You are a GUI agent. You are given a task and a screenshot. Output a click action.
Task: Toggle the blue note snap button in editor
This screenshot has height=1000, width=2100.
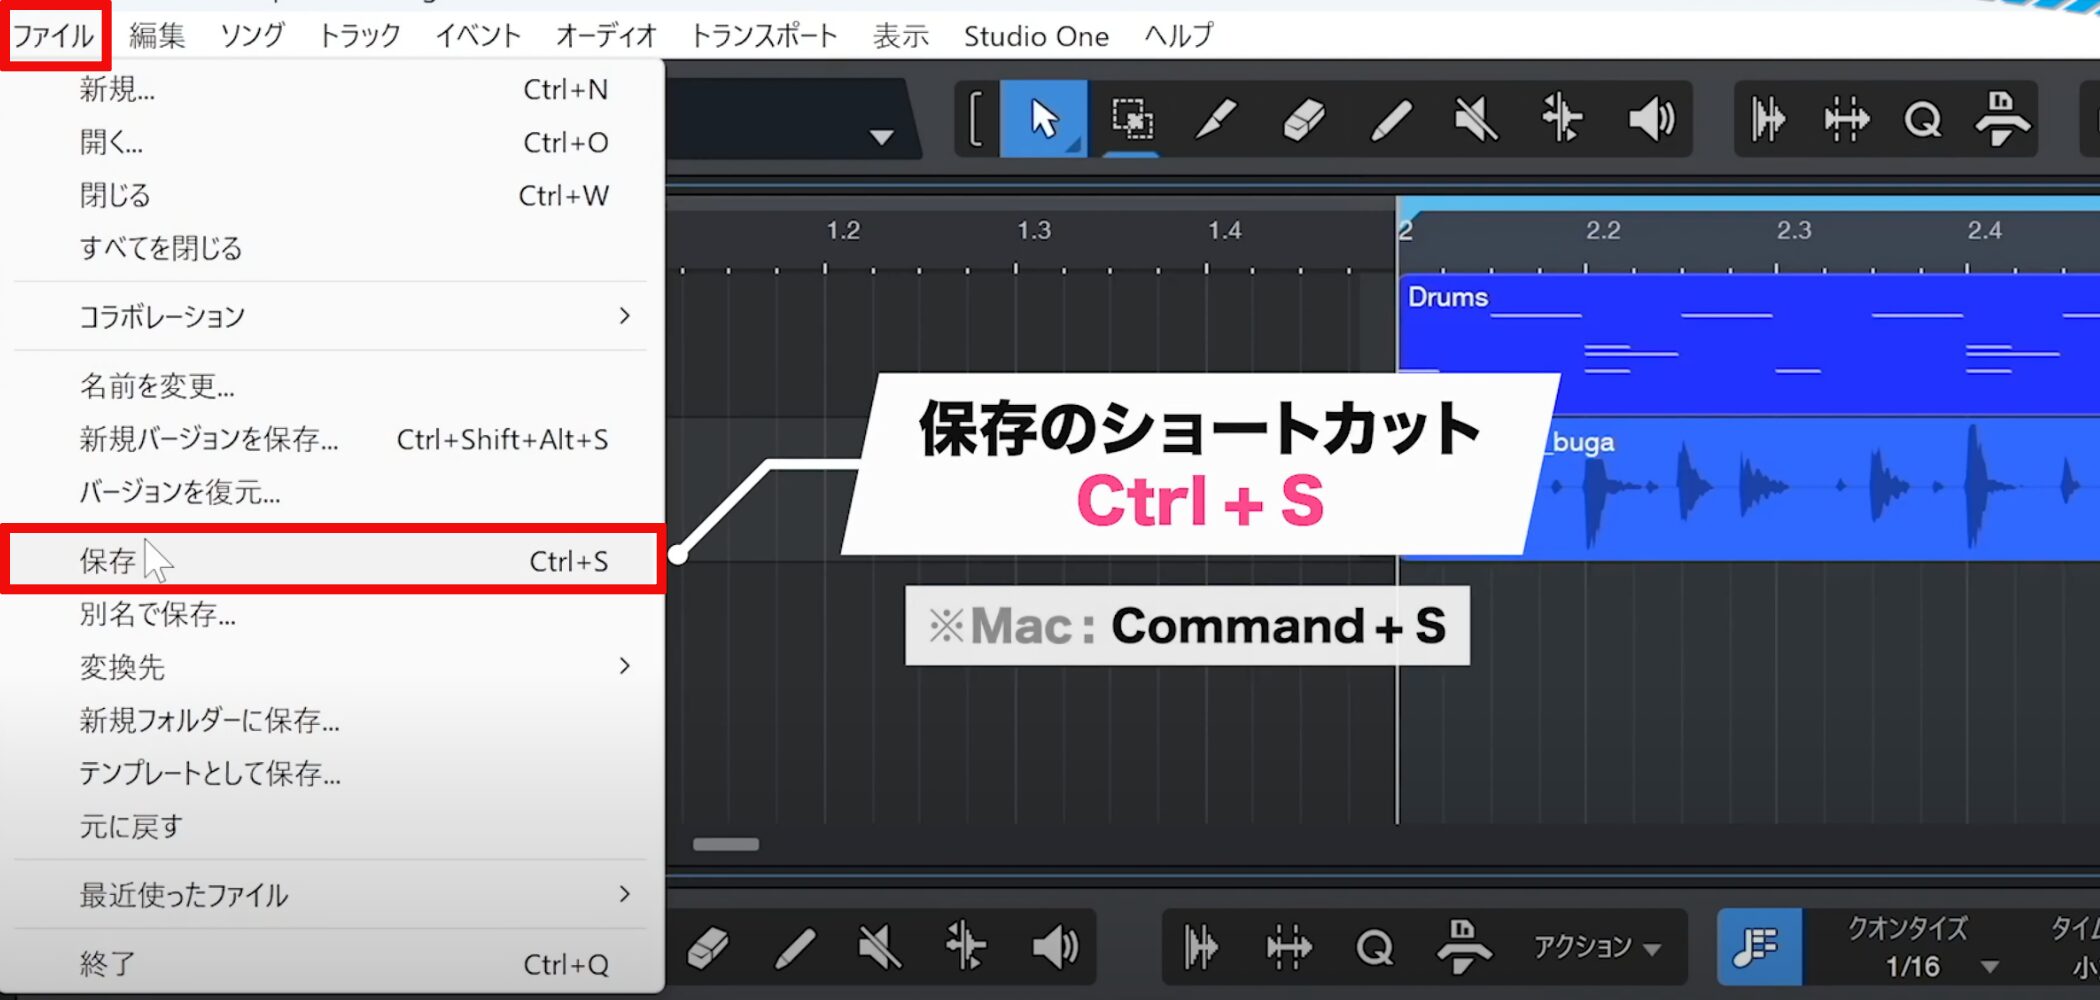coord(1759,946)
